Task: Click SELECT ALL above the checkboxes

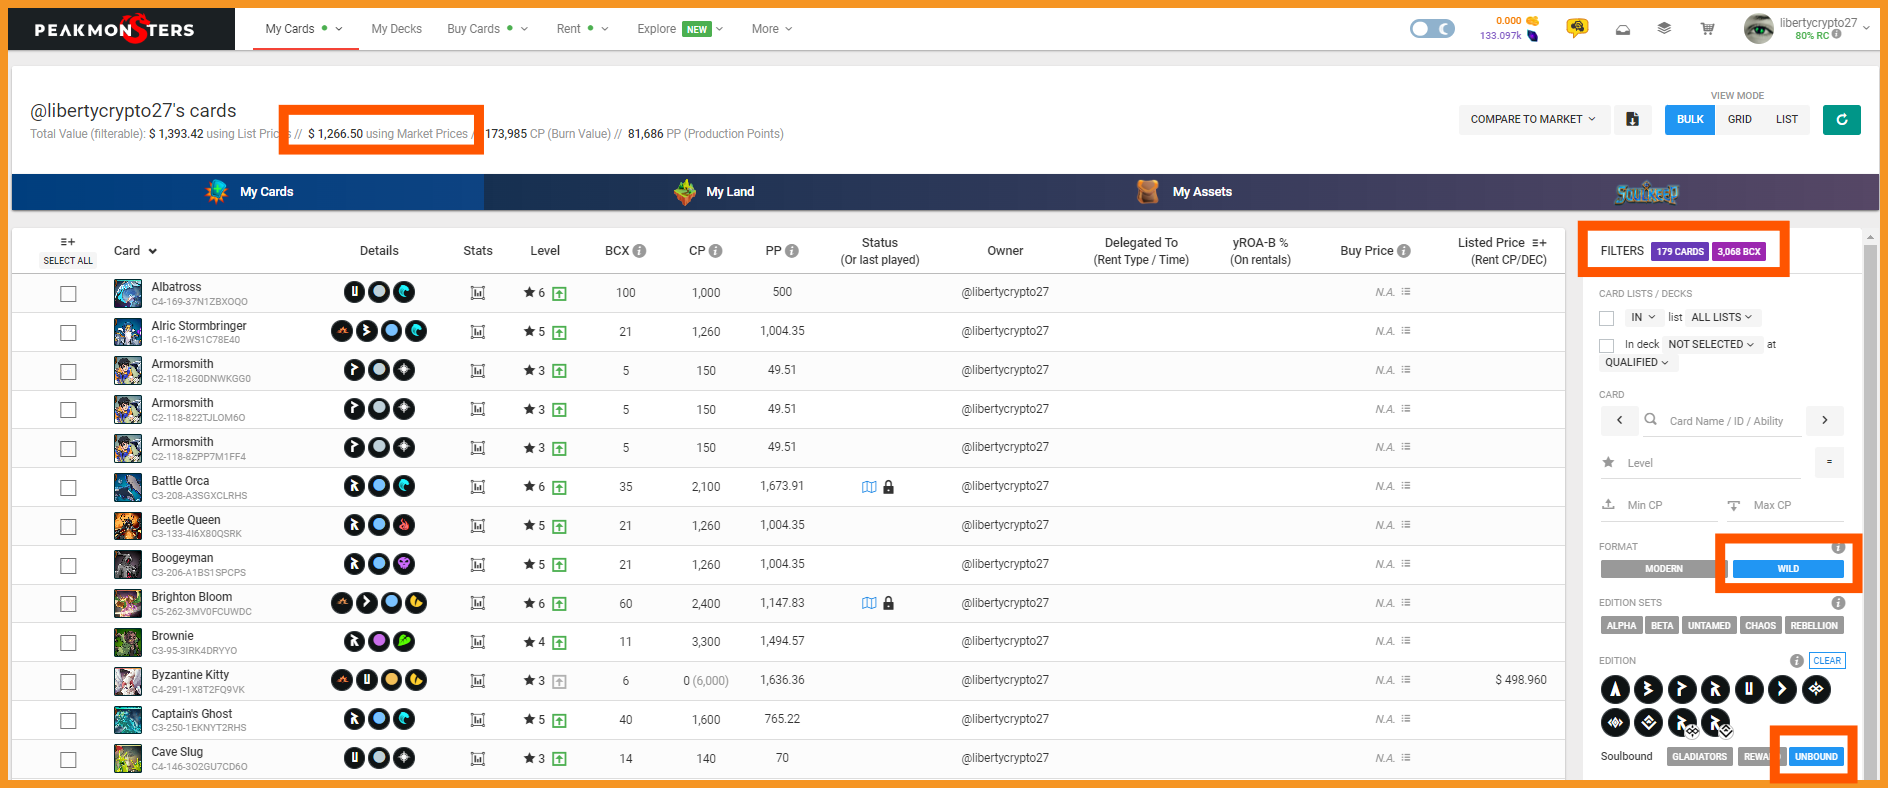Action: 68,260
